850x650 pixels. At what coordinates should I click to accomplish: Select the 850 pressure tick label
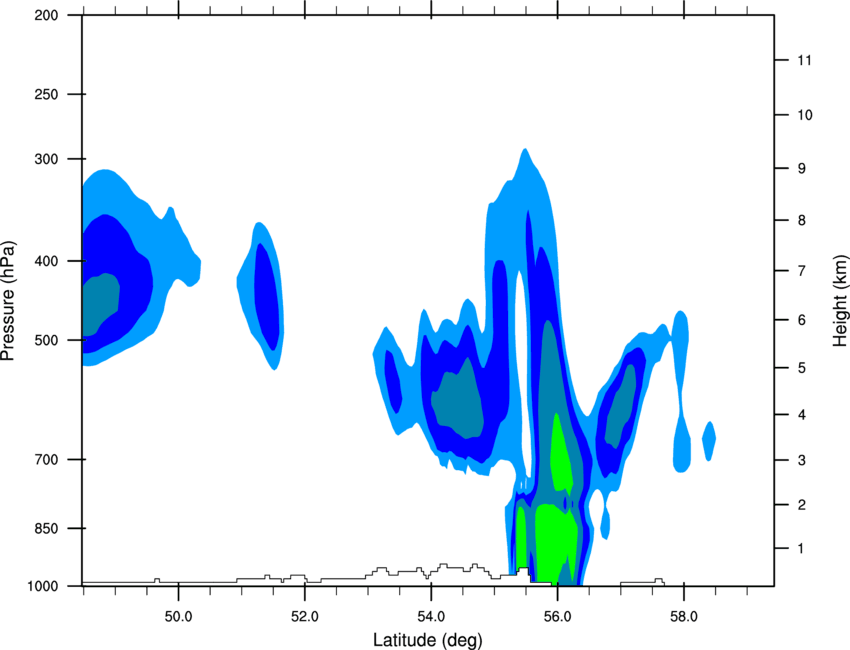46,529
